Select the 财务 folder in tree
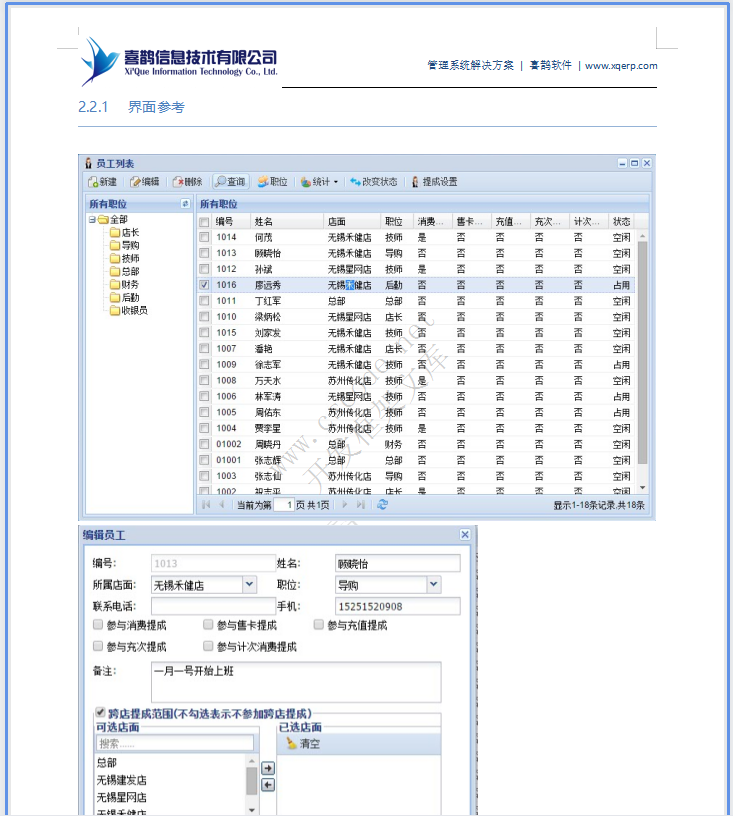733x816 pixels. [x=125, y=285]
